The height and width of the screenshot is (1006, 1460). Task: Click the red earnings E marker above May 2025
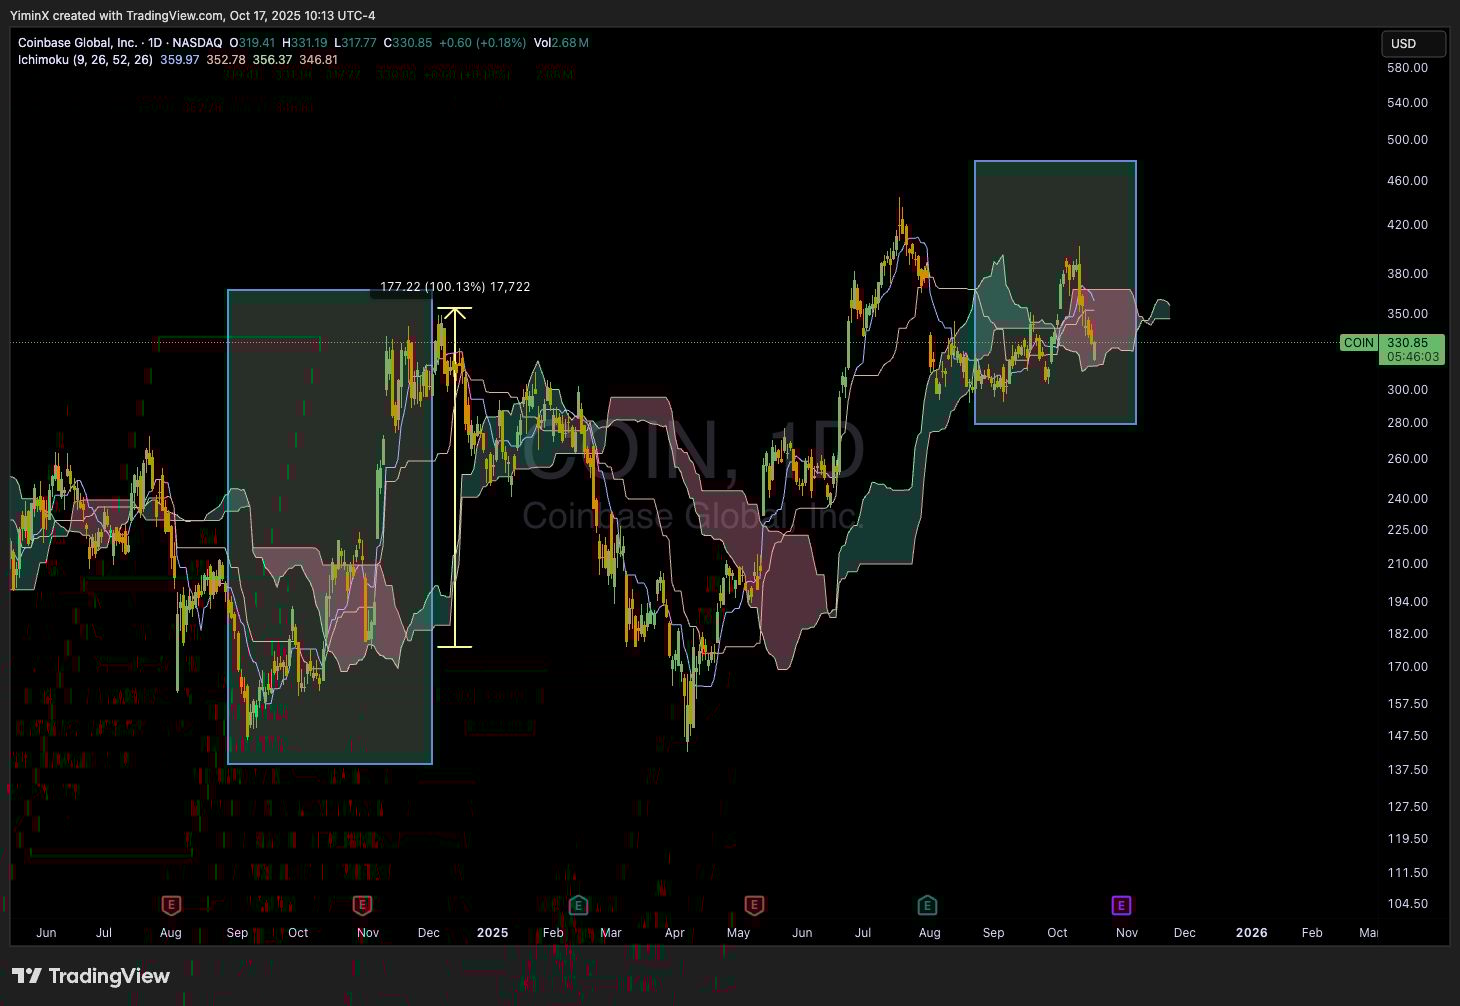(x=754, y=905)
